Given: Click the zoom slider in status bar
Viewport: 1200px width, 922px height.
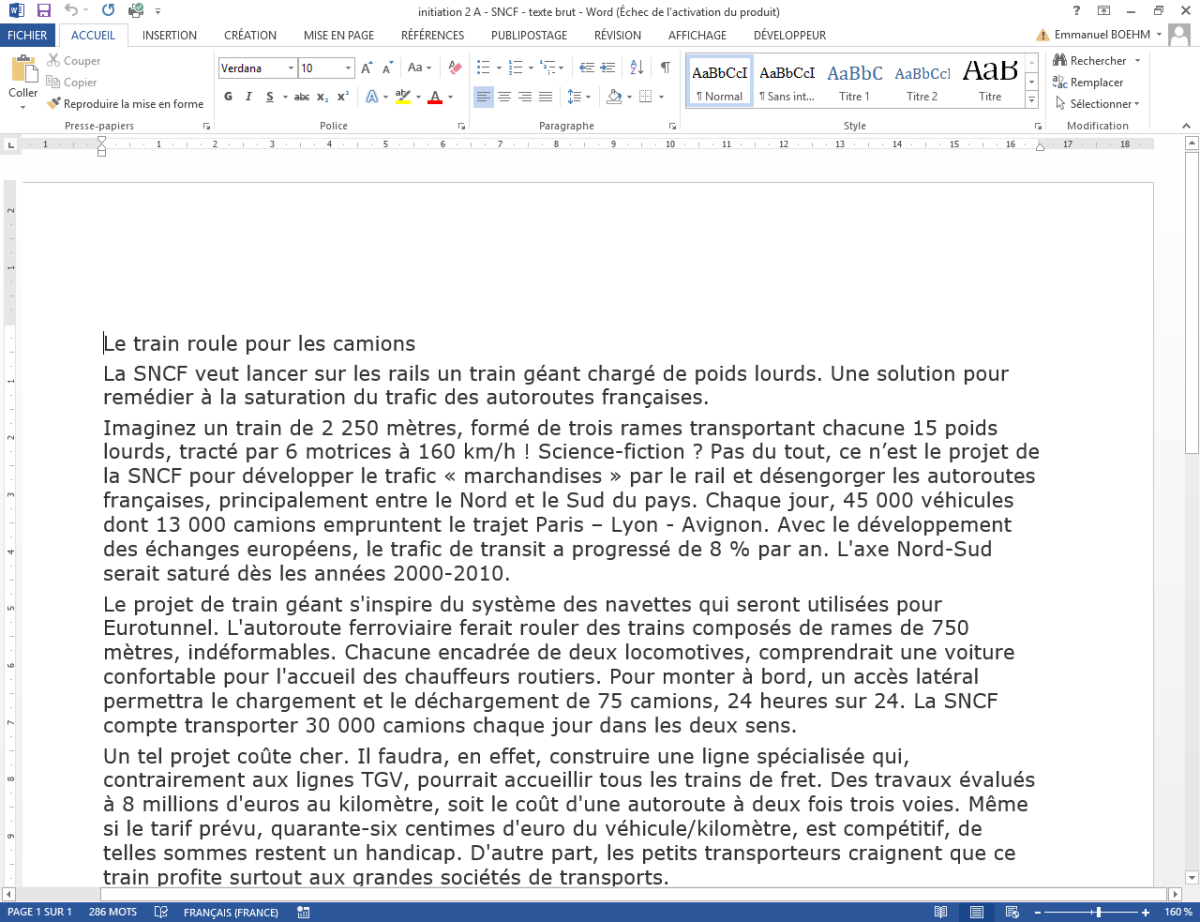Looking at the screenshot, I should 1094,912.
